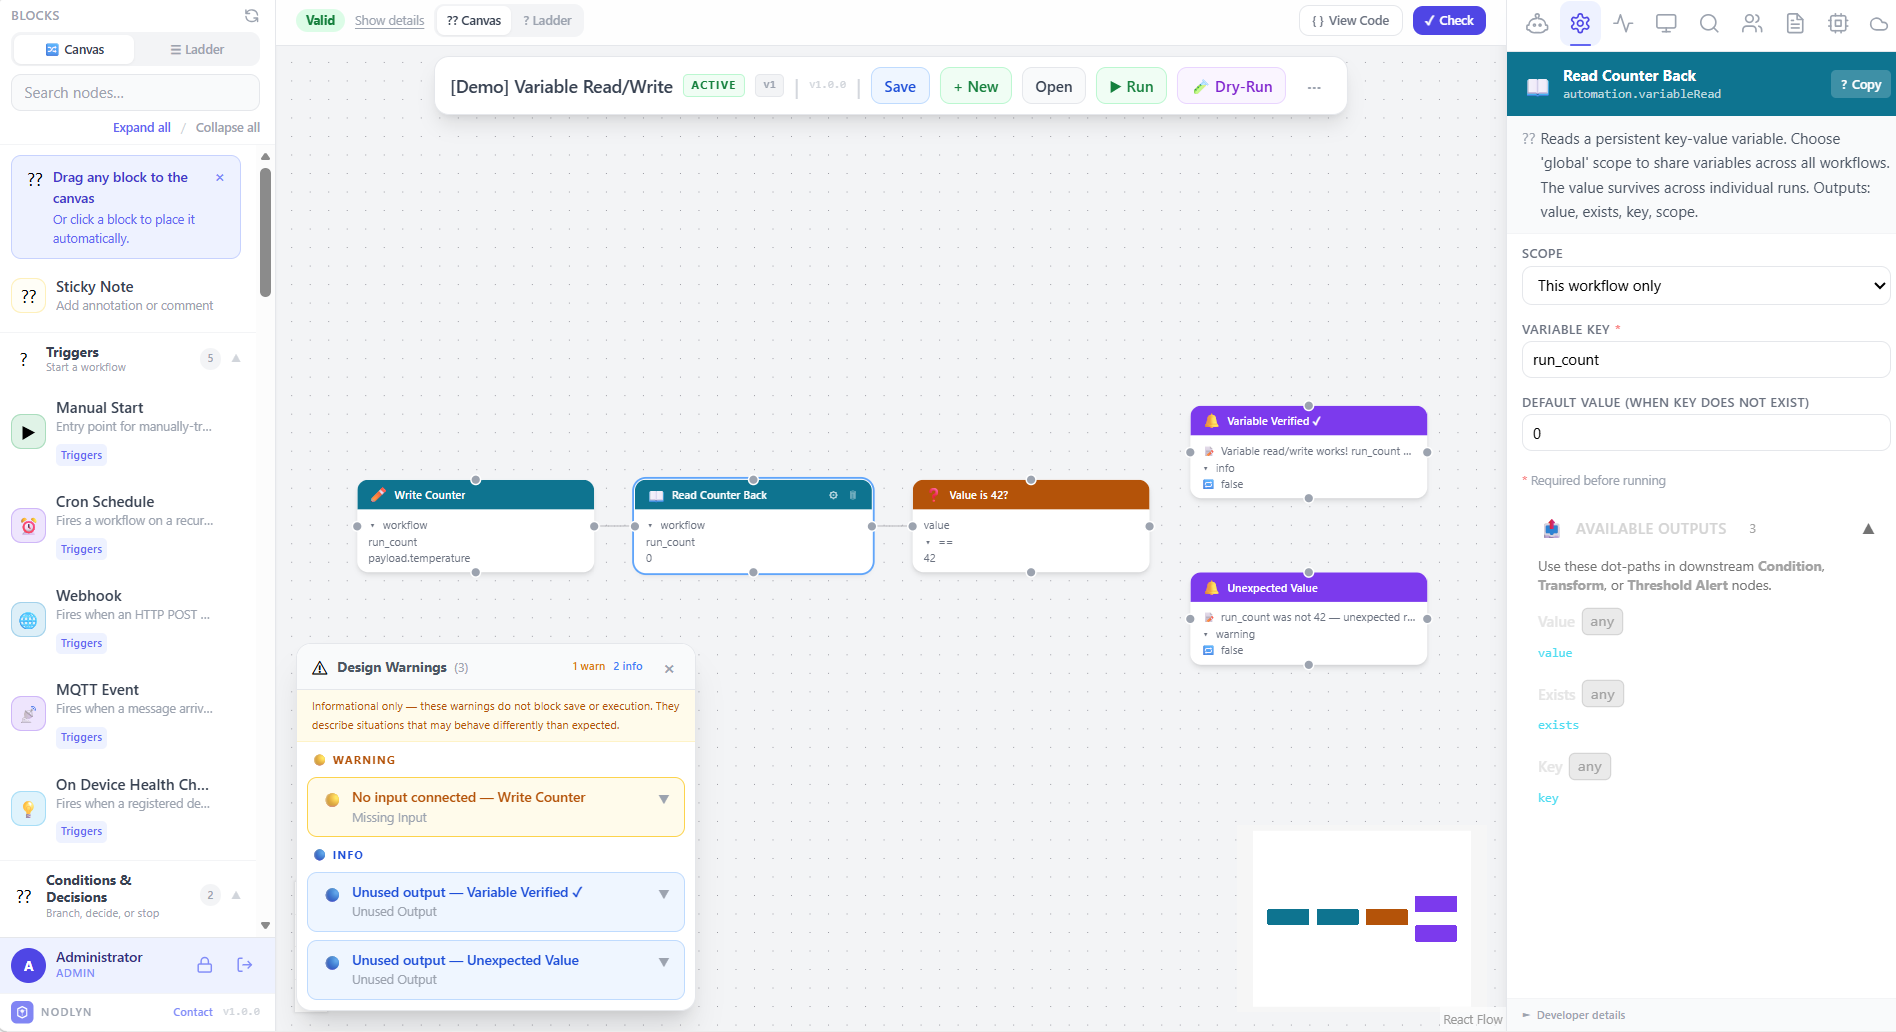Screen dimensions: 1896x1032
Task: Click the refresh icon beside BLOCKS
Action: tap(252, 15)
